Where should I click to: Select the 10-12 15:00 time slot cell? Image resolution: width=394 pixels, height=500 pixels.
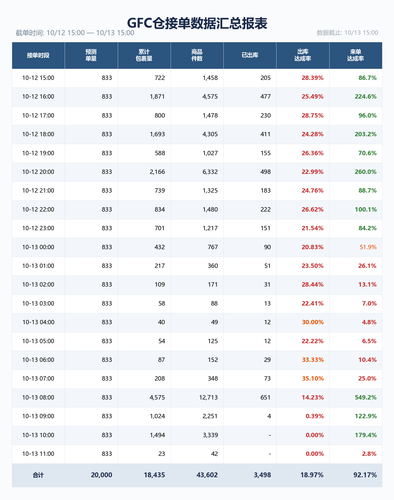click(38, 78)
